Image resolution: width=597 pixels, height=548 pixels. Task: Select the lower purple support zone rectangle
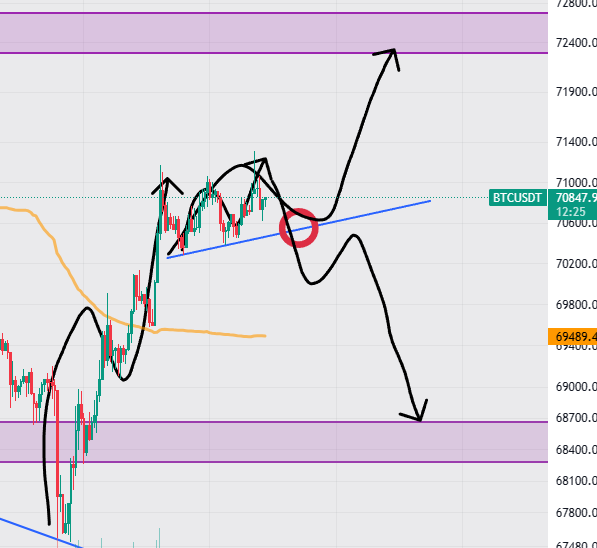point(274,442)
